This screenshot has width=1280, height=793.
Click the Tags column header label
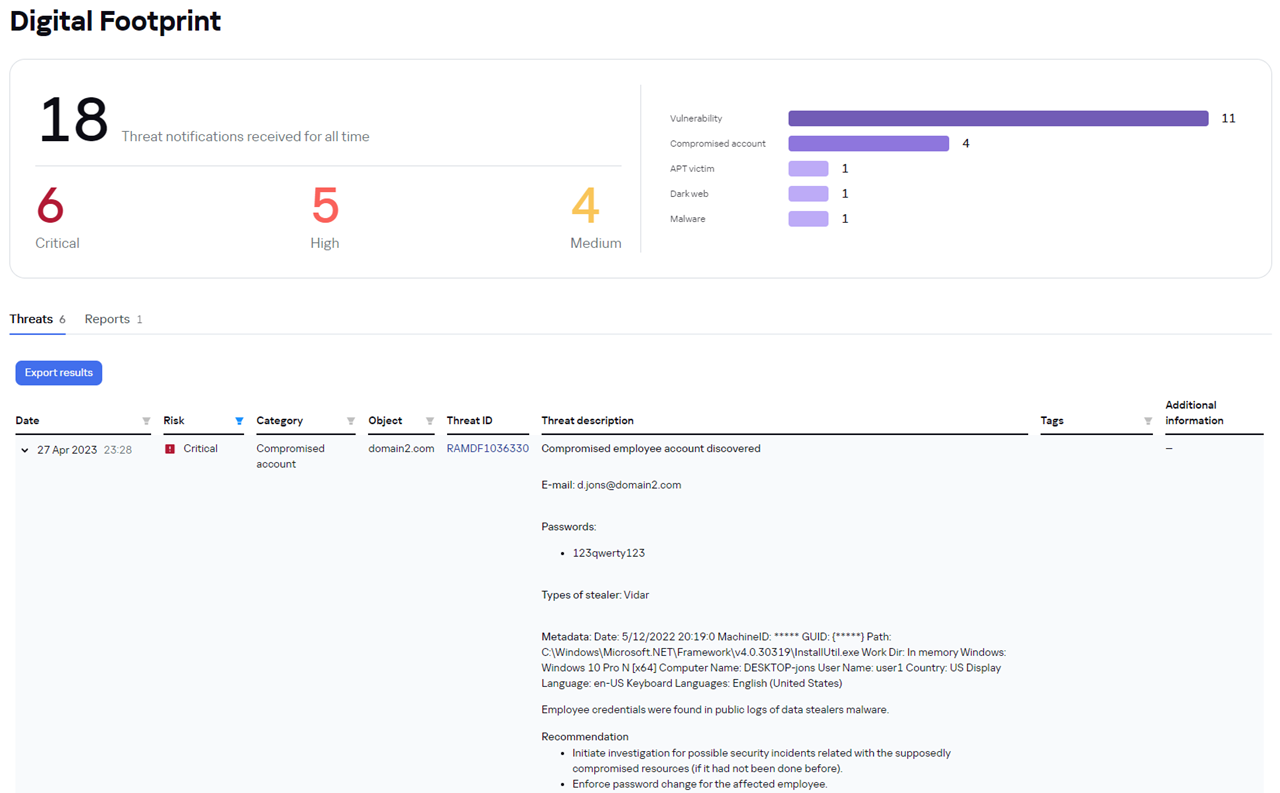pos(1052,421)
